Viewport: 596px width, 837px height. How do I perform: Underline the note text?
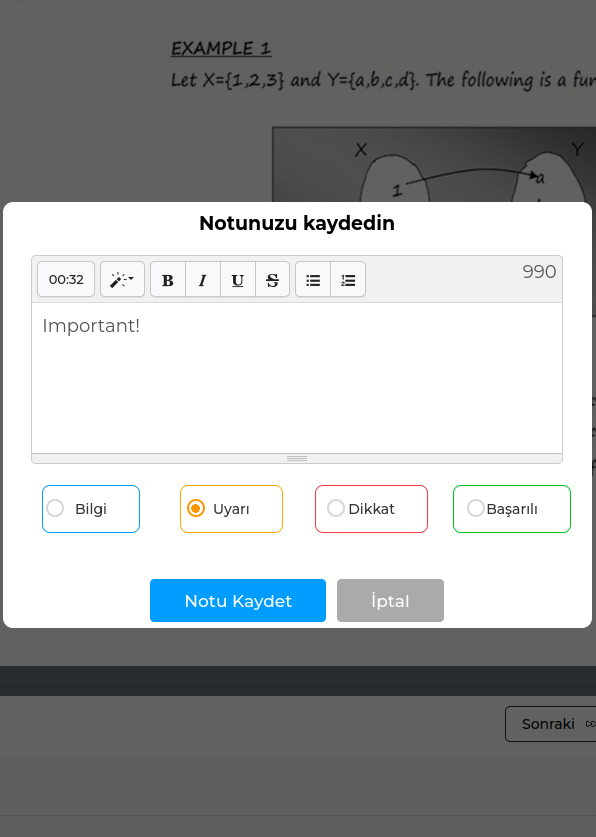point(238,279)
